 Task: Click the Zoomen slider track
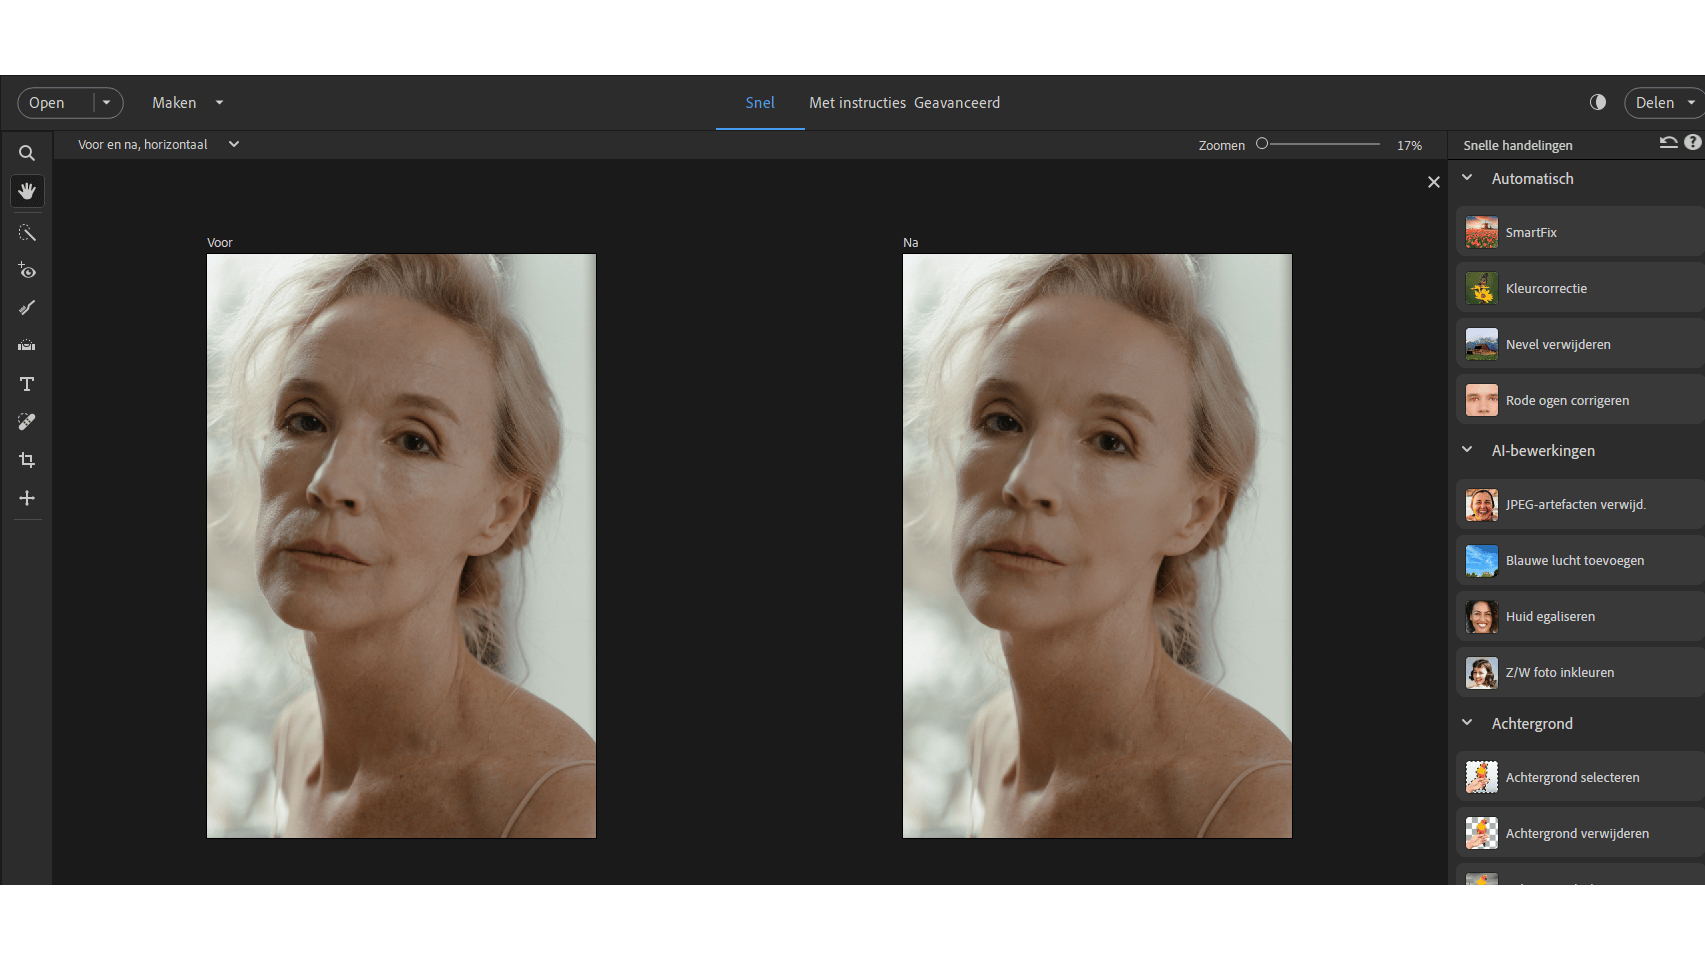coord(1320,144)
